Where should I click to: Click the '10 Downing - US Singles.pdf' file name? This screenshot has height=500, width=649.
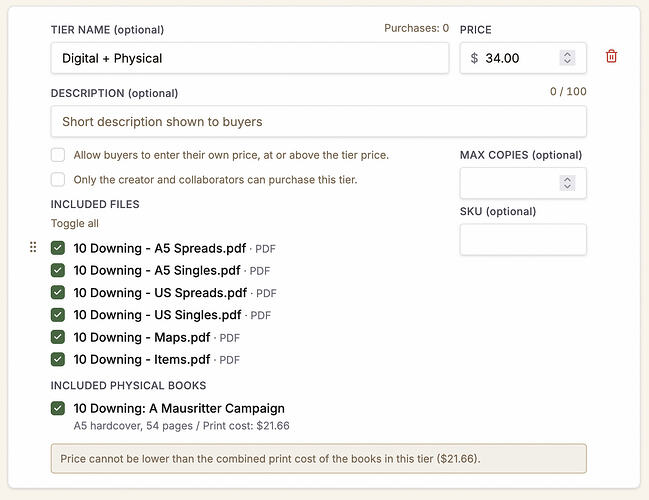pyautogui.click(x=157, y=315)
